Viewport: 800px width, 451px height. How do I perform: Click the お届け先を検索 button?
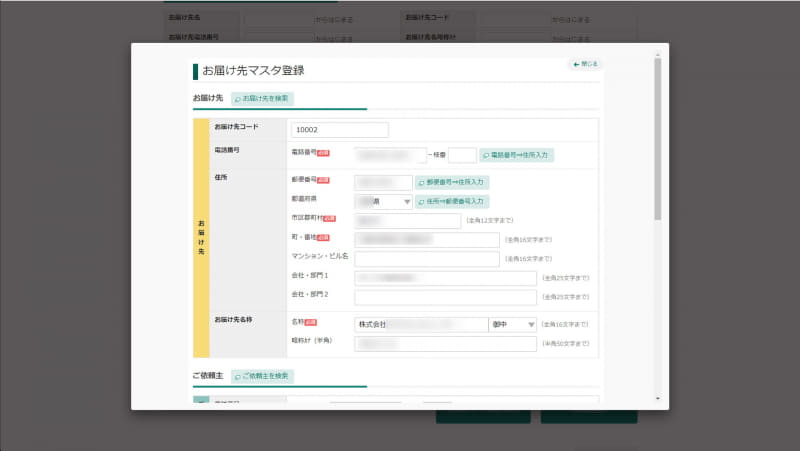point(262,98)
